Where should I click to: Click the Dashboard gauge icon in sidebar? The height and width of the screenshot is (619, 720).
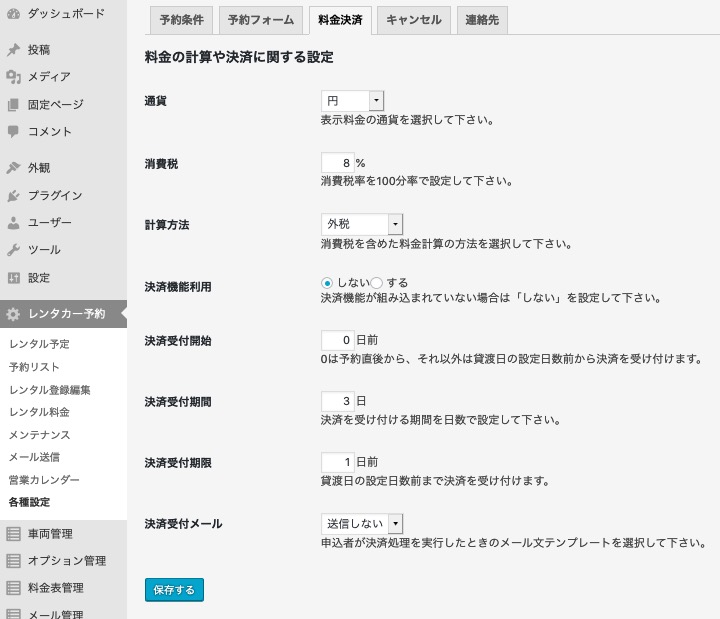pyautogui.click(x=13, y=14)
